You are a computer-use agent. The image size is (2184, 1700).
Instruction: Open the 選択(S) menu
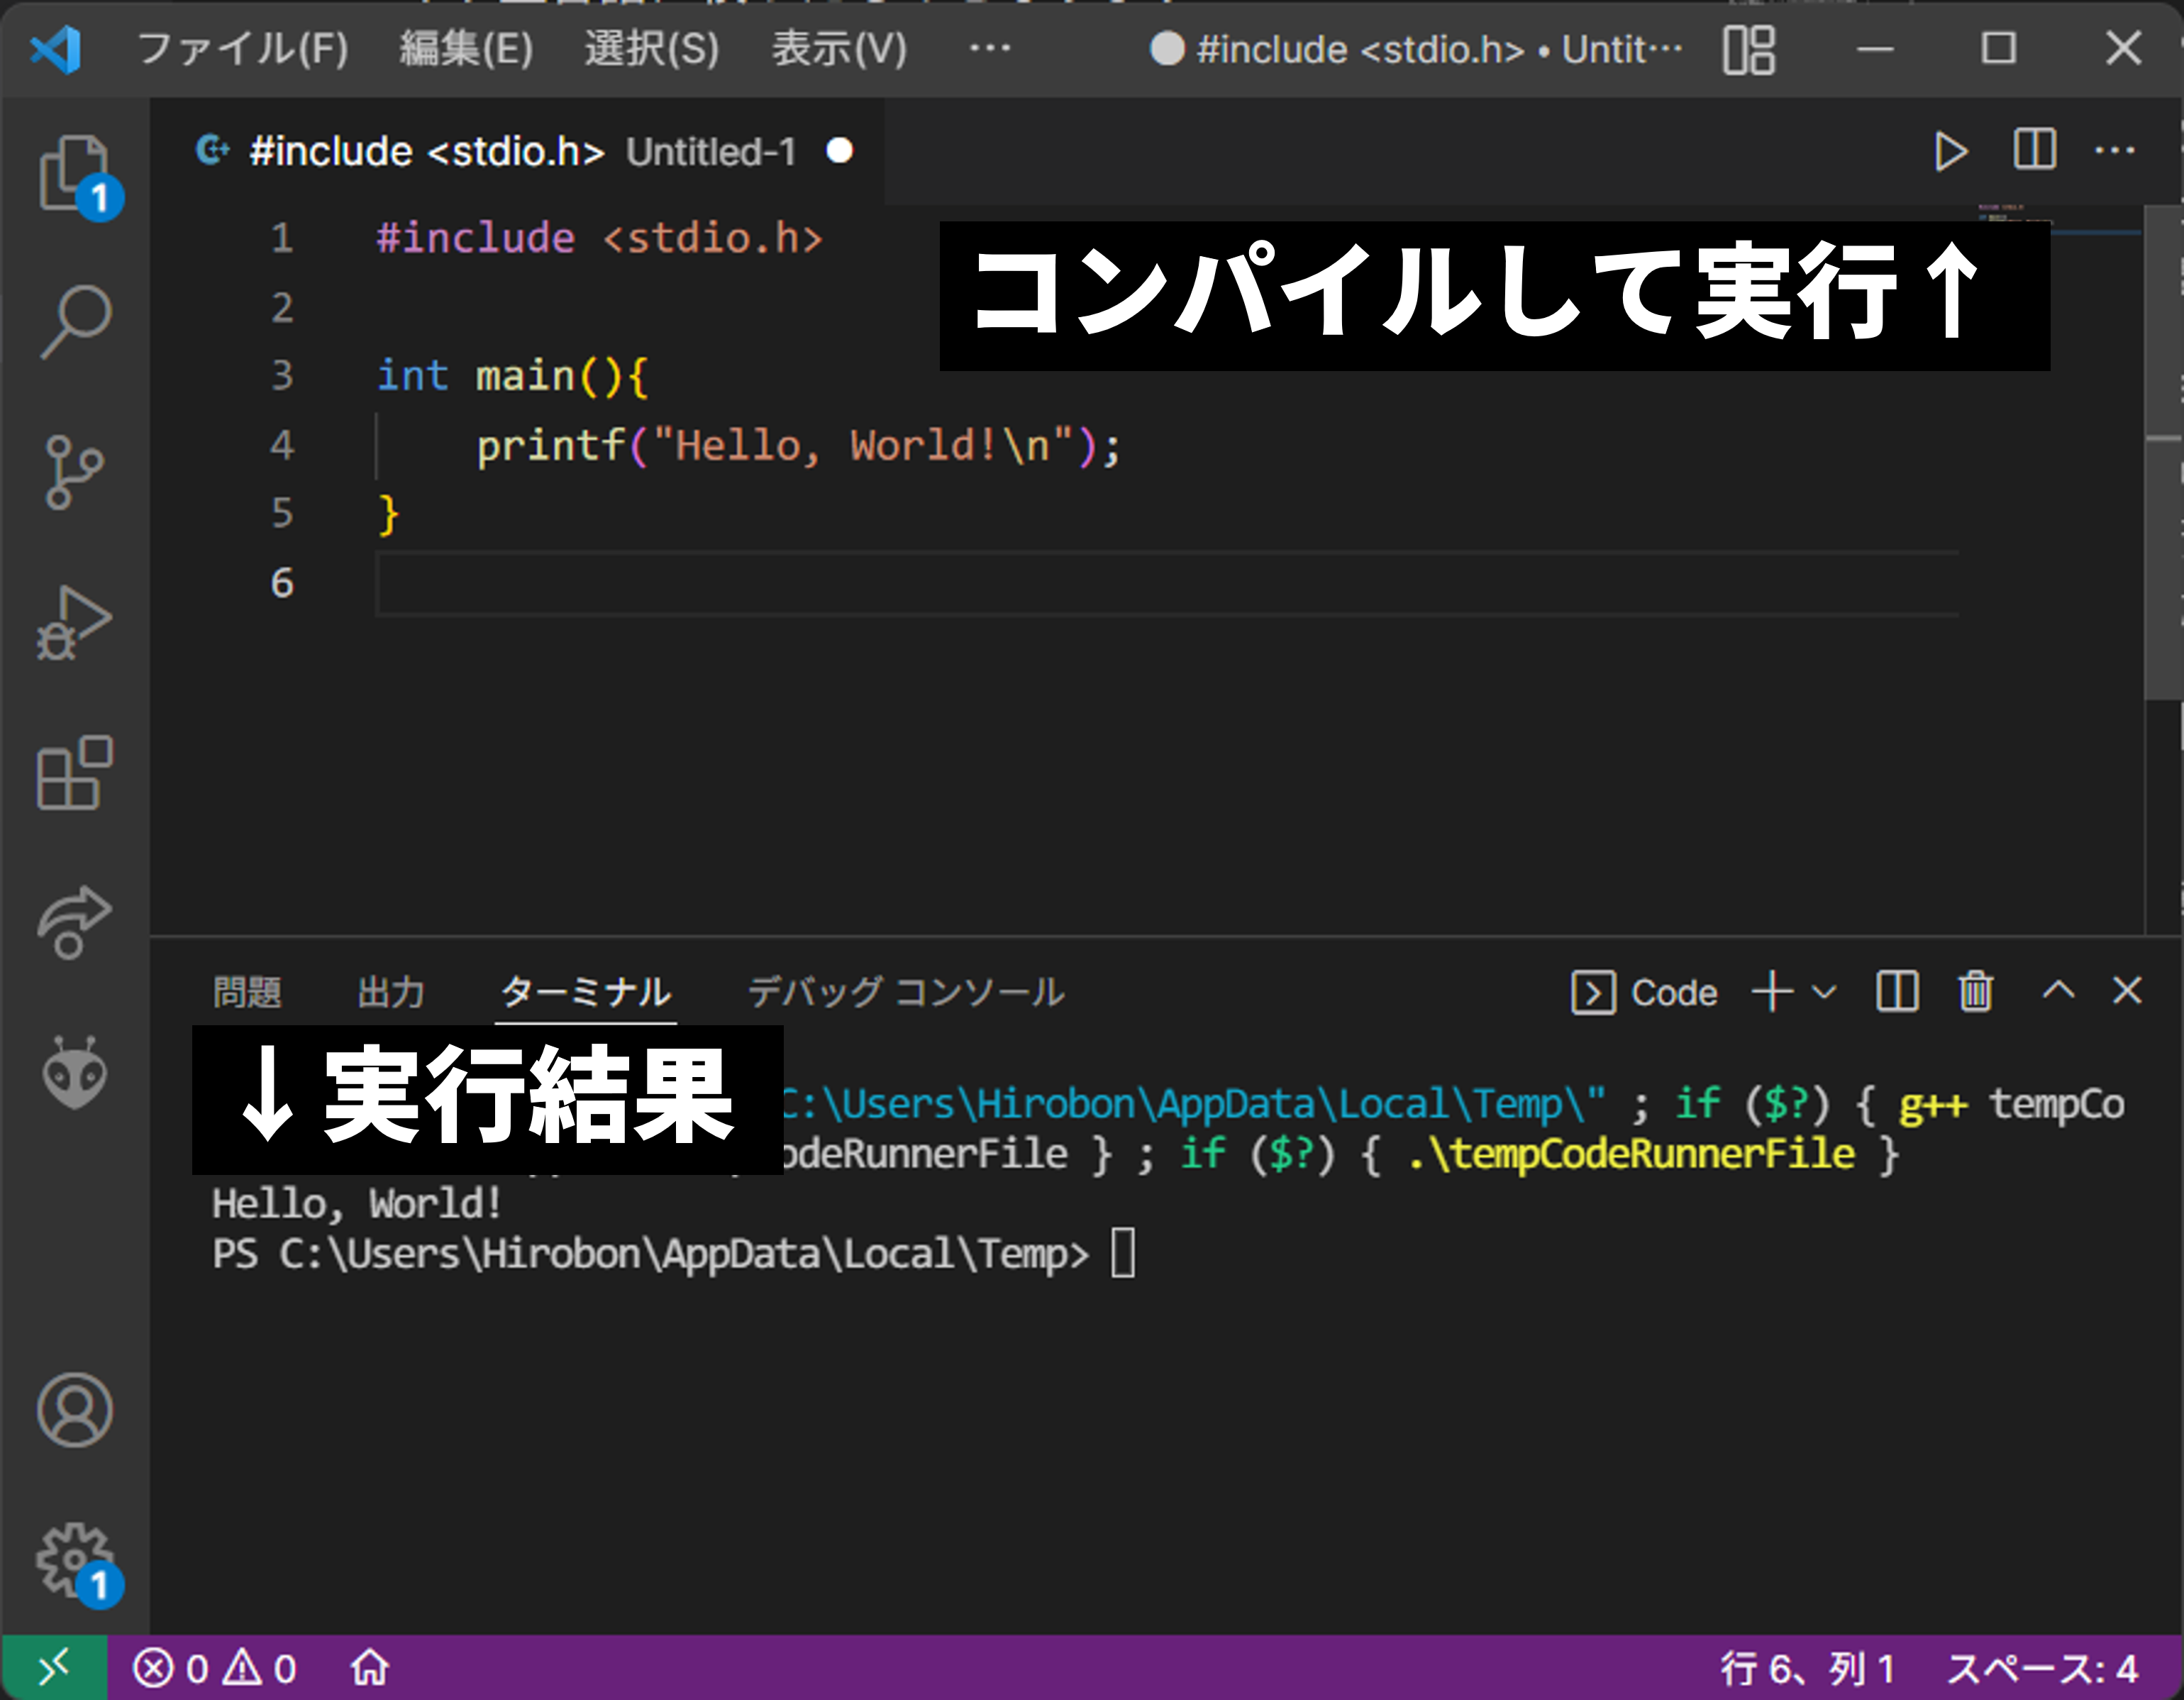(x=651, y=48)
